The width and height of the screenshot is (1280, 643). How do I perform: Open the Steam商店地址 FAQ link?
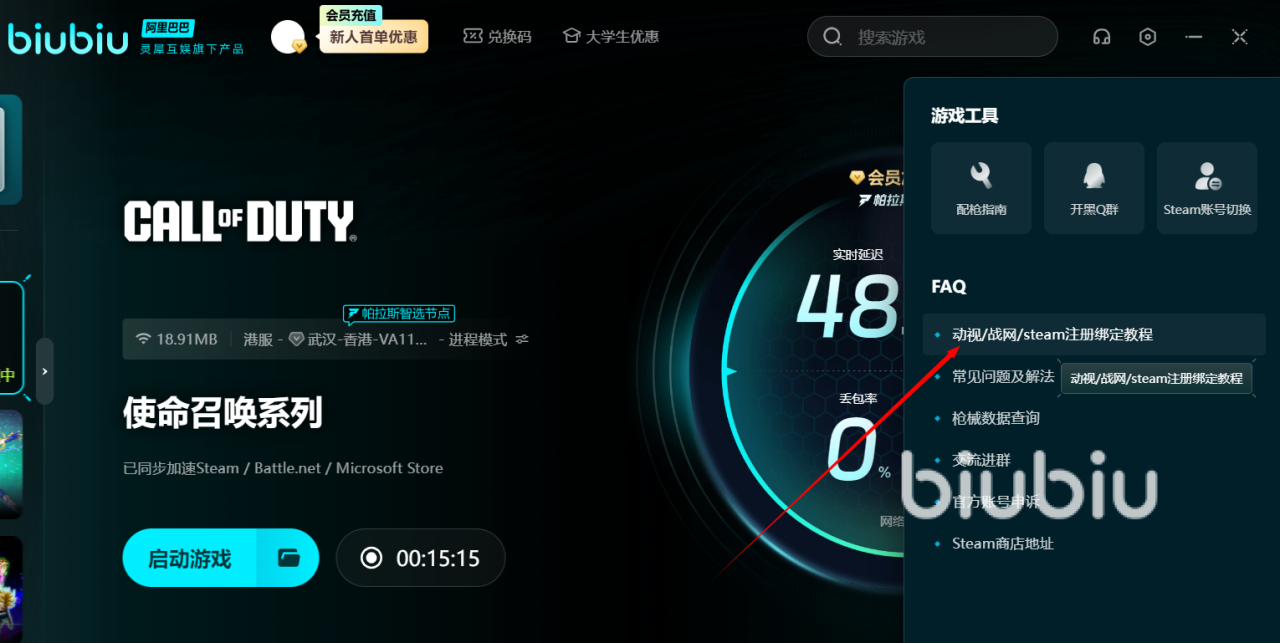1002,544
